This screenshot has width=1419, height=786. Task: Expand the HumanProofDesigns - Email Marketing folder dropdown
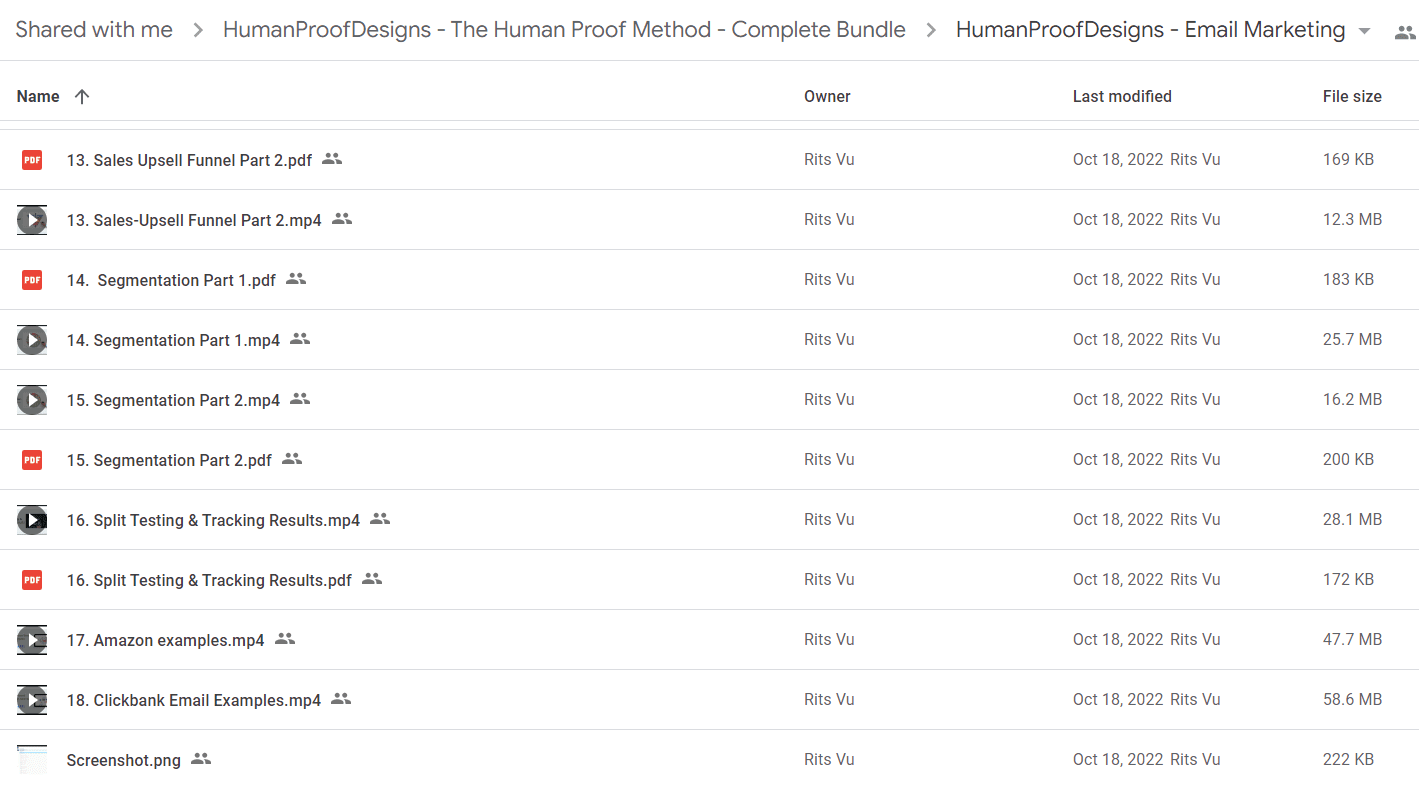(x=1365, y=31)
